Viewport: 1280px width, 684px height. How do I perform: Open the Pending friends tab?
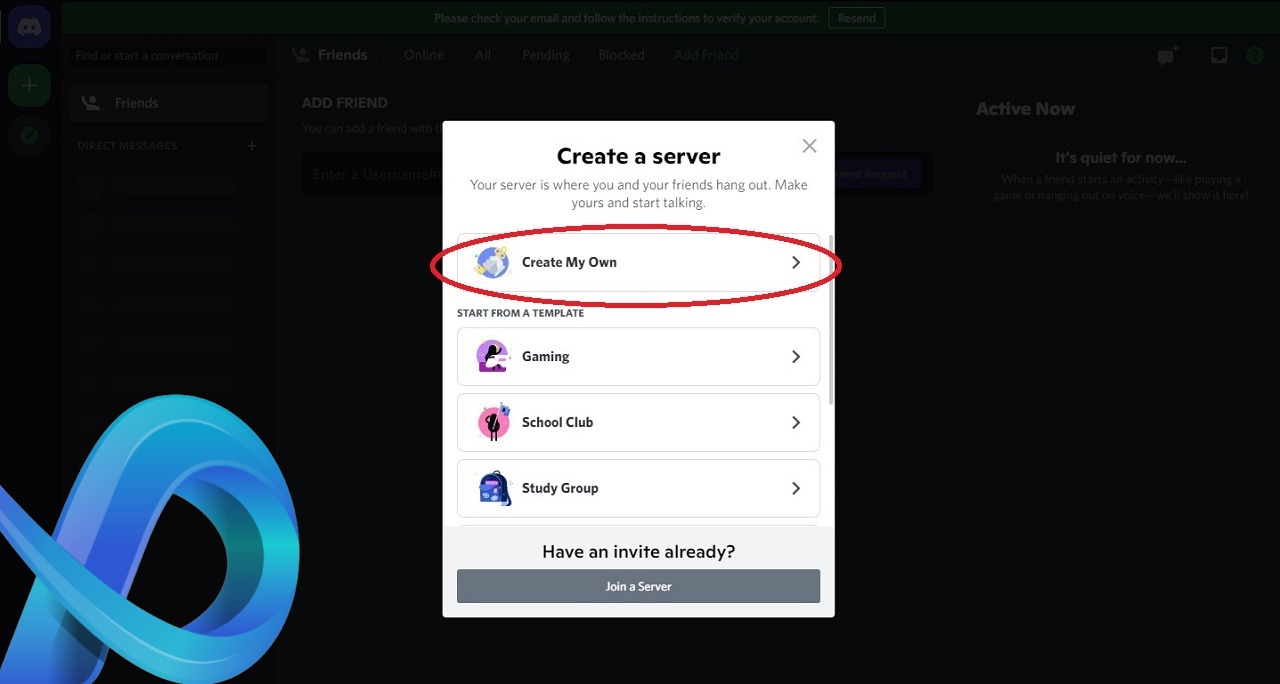tap(546, 55)
